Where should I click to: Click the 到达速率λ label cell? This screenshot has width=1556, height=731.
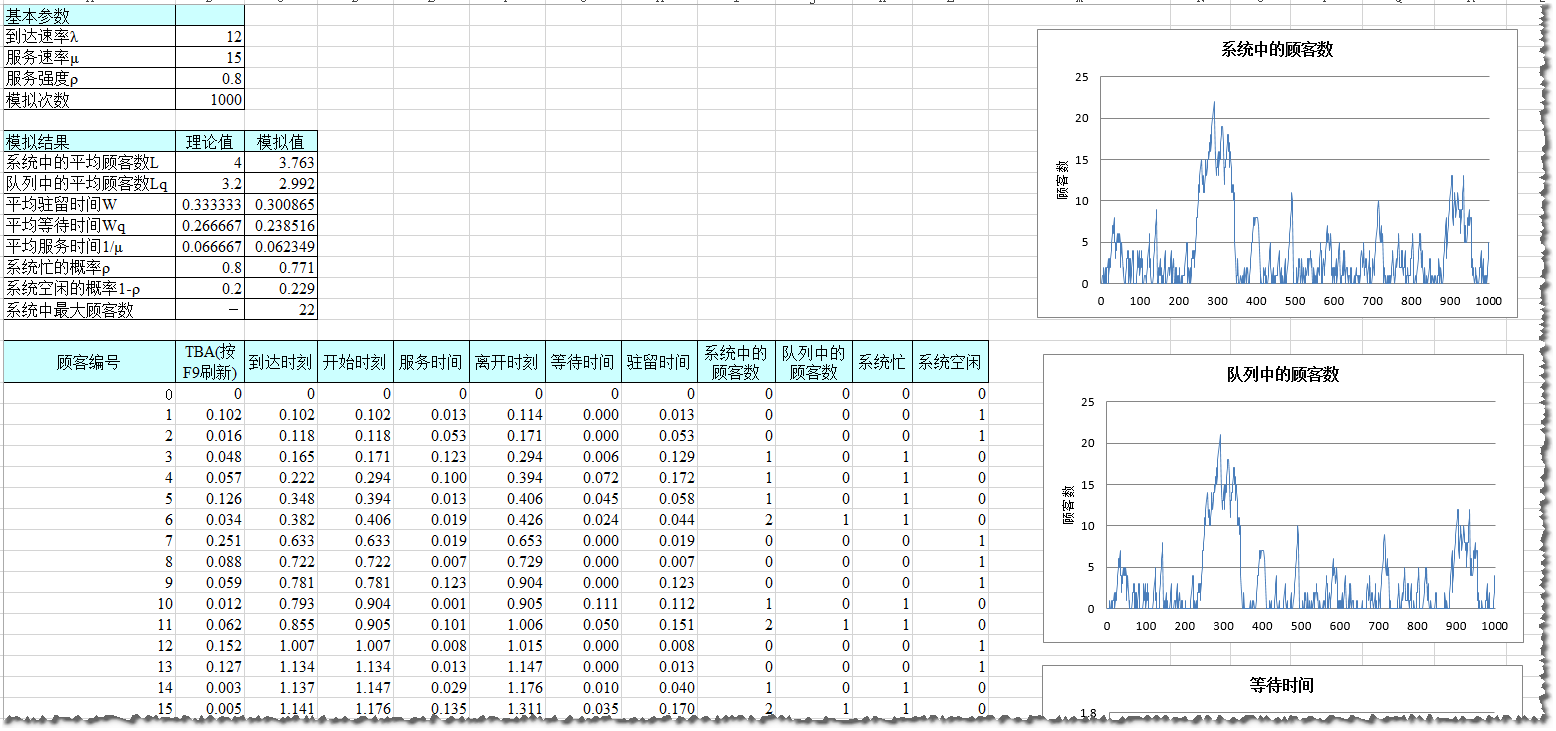(89, 36)
